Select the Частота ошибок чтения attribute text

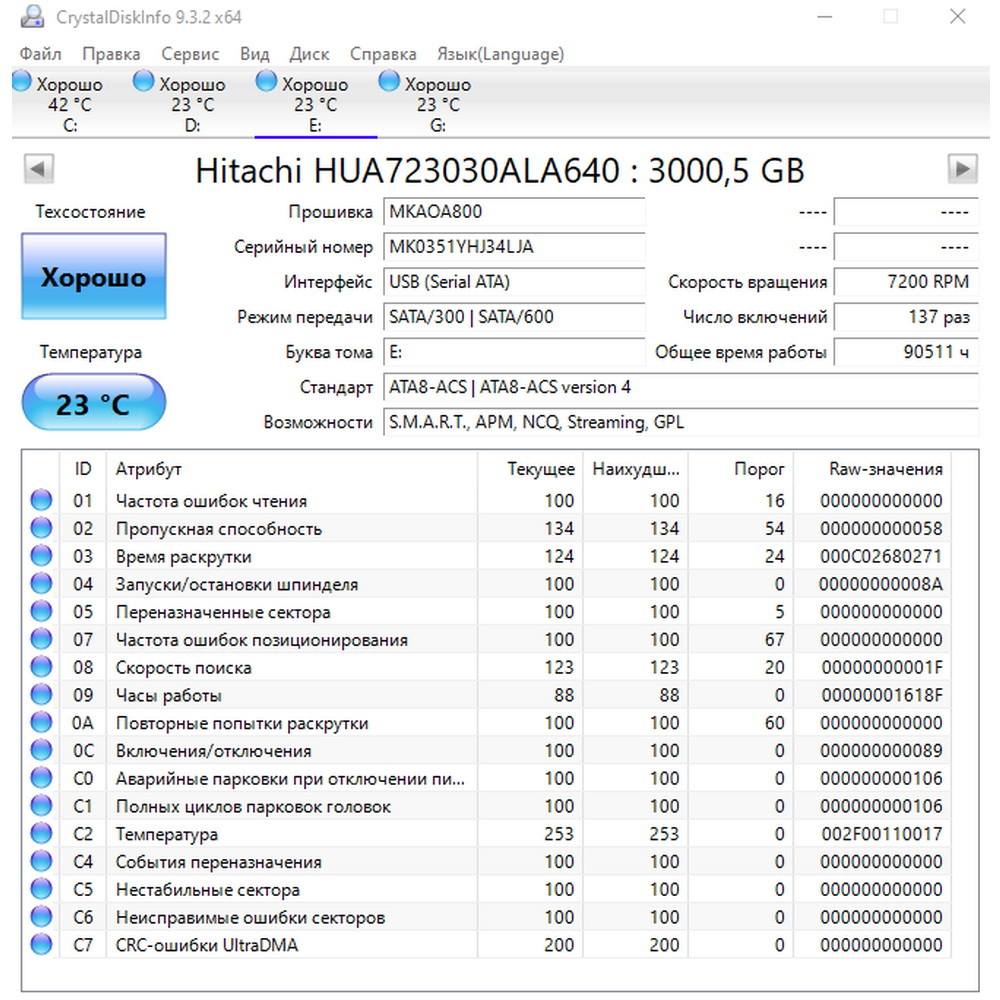(211, 501)
